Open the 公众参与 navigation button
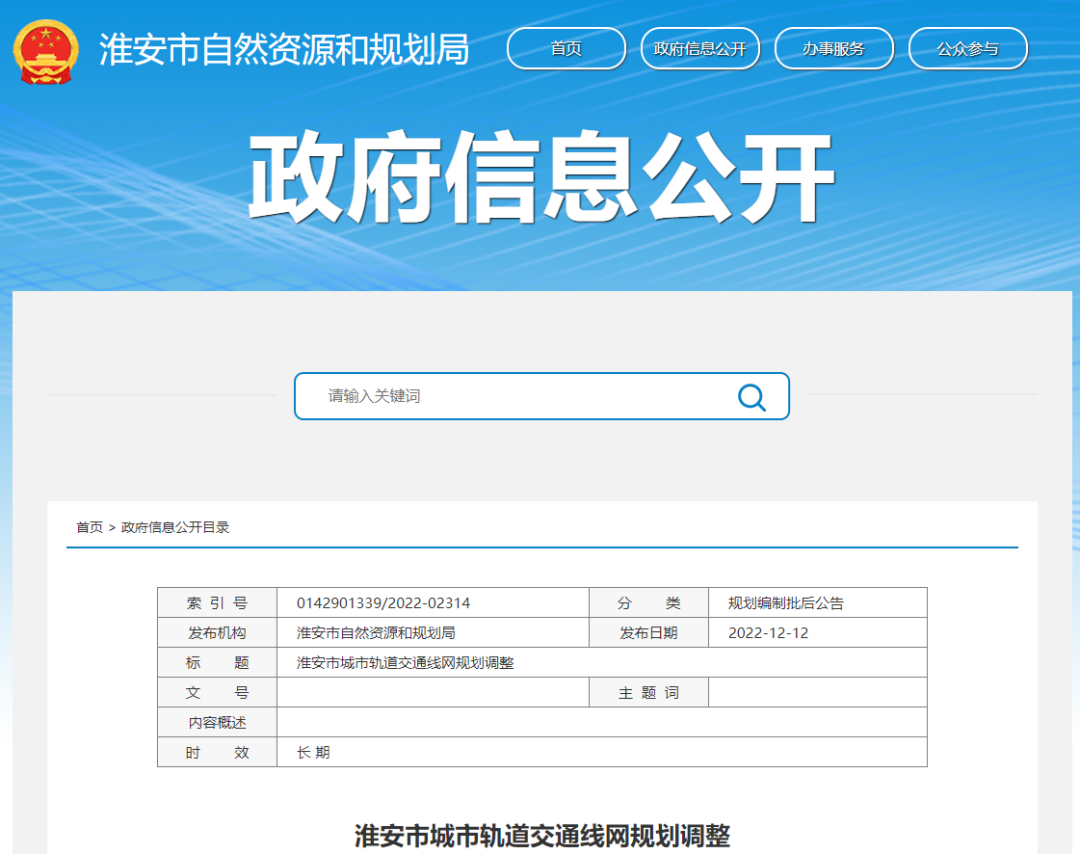The width and height of the screenshot is (1080, 854). click(968, 48)
